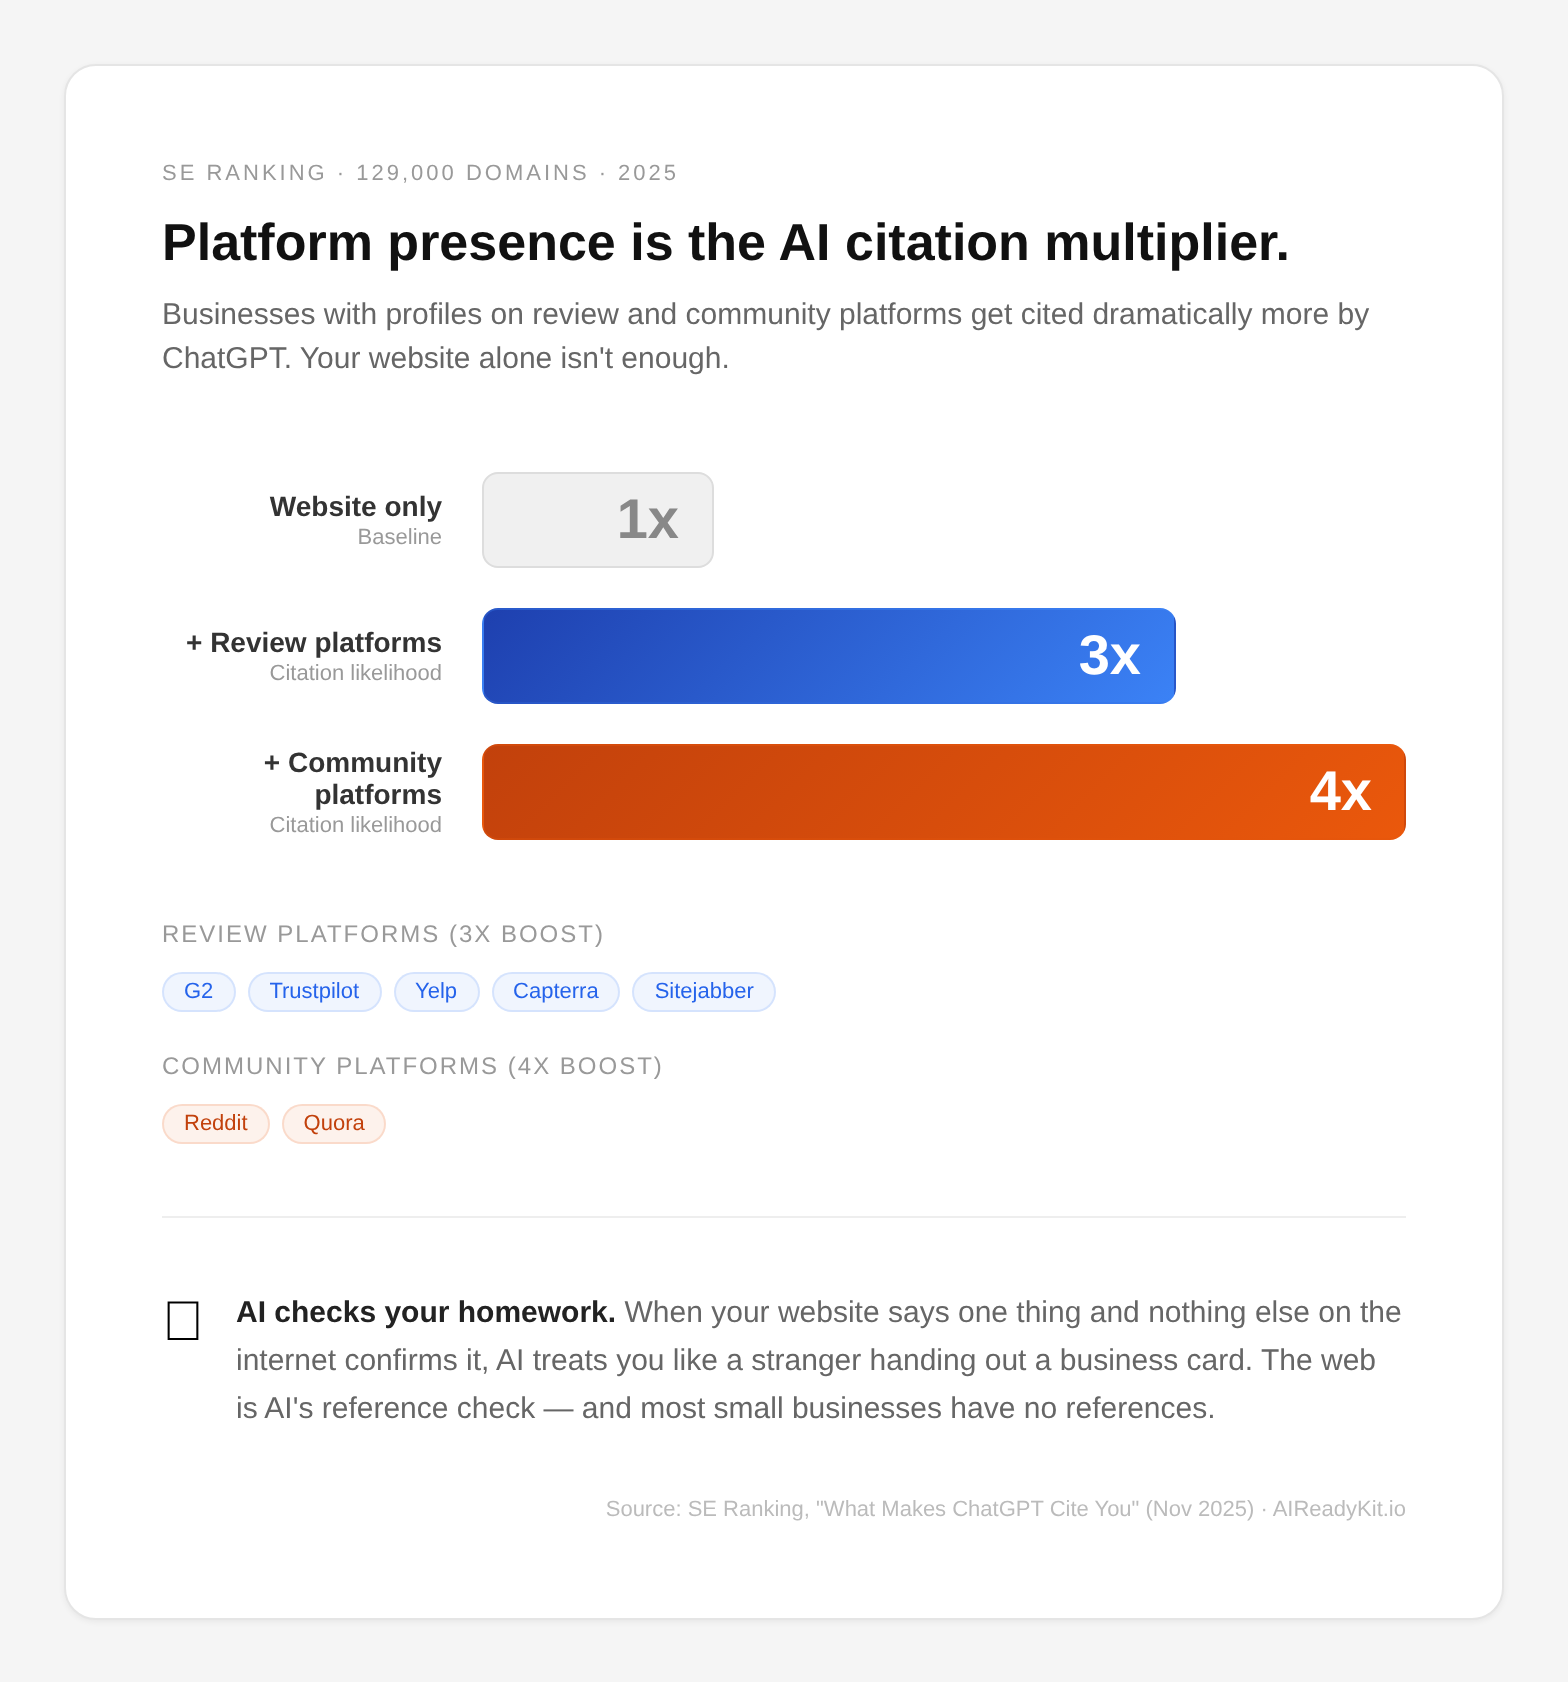Click the square icon beside AI checks your homework
This screenshot has width=1568, height=1682.
point(183,1320)
